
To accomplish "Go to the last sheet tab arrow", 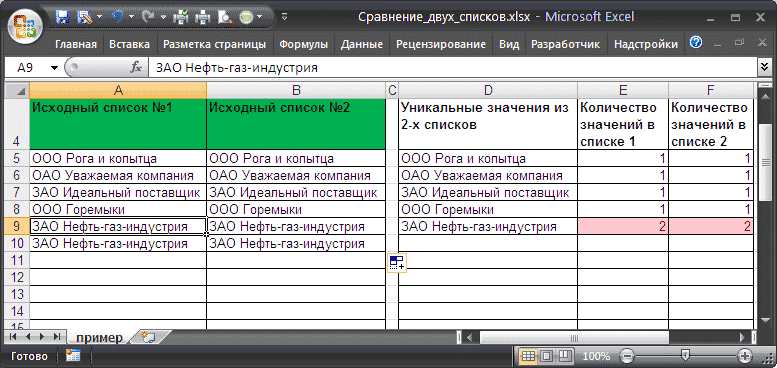I will coord(56,337).
